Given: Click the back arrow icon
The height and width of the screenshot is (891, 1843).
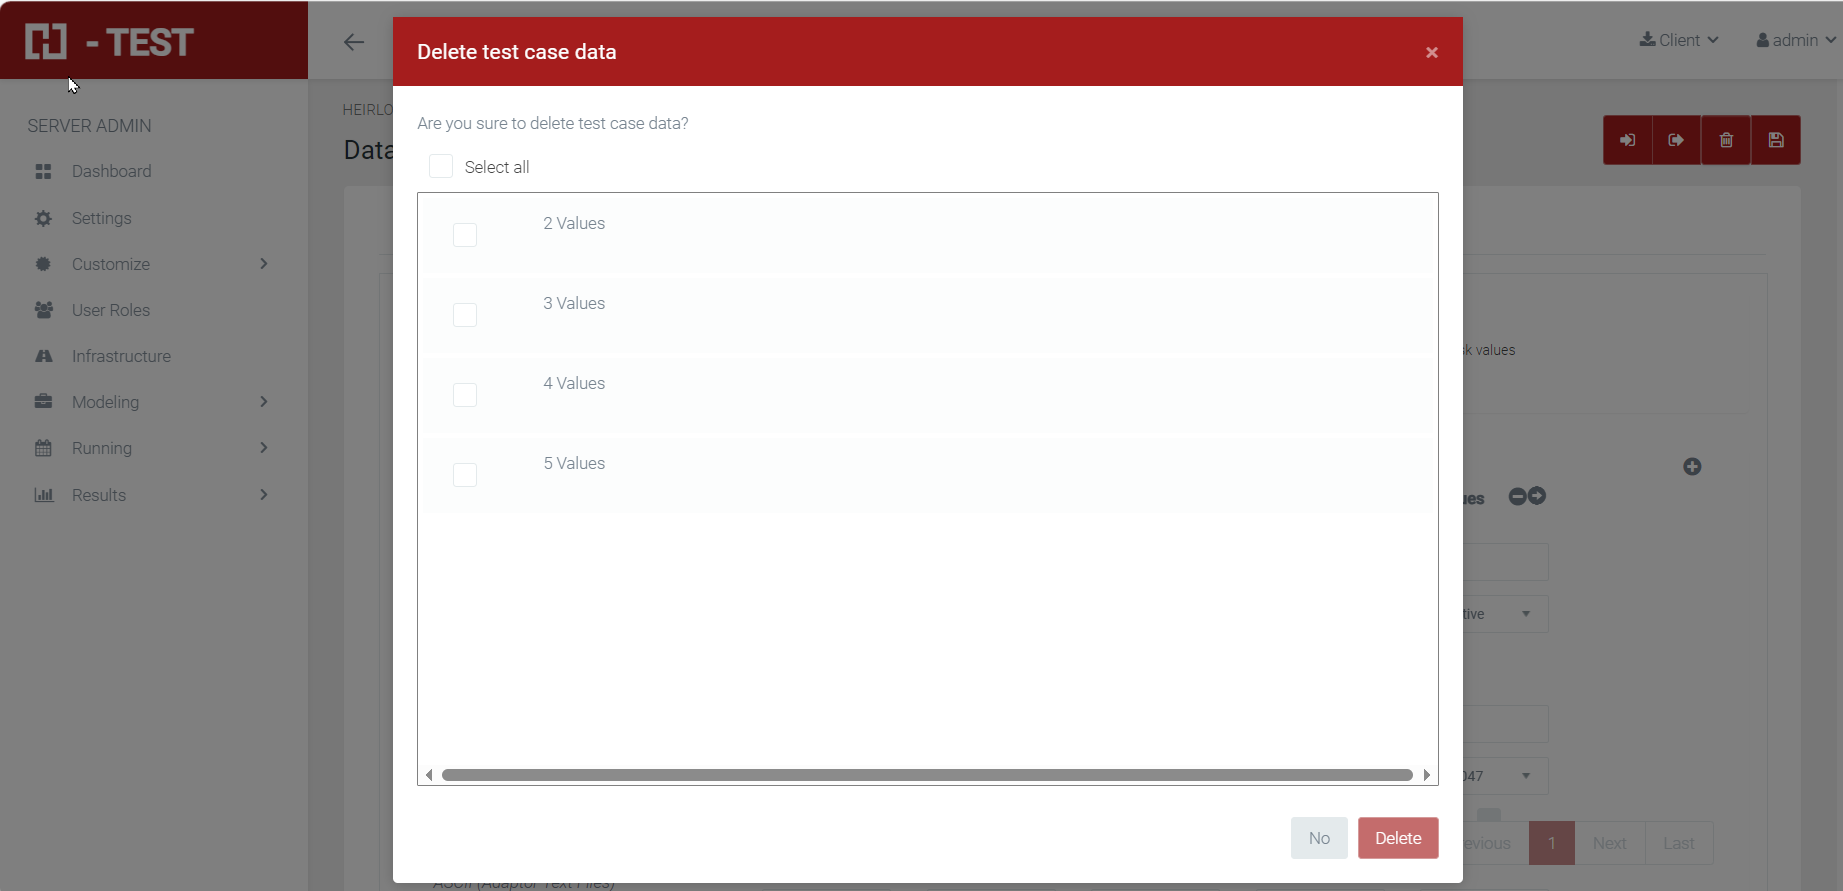Looking at the screenshot, I should (x=354, y=42).
